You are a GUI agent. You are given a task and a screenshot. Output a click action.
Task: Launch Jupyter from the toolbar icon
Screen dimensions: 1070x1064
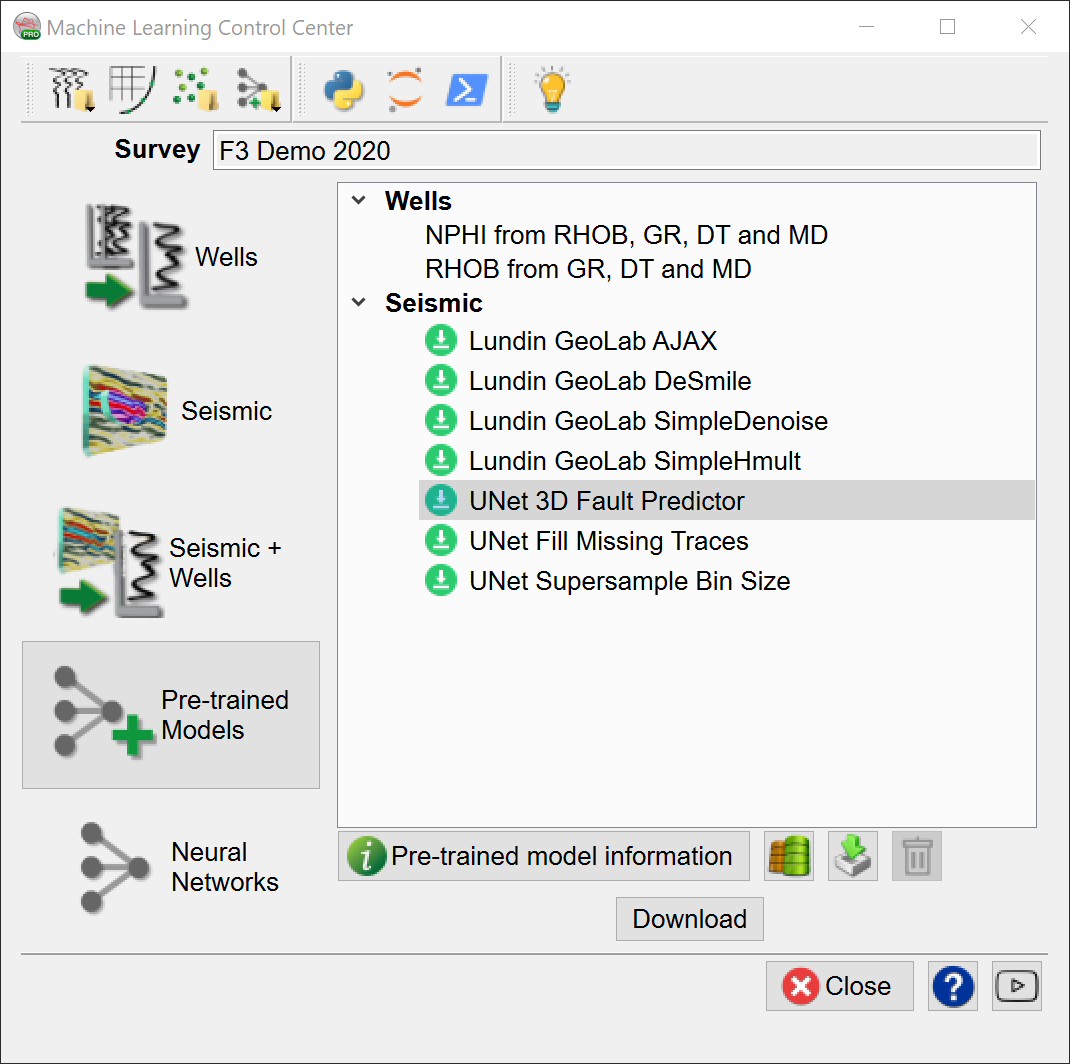tap(405, 90)
